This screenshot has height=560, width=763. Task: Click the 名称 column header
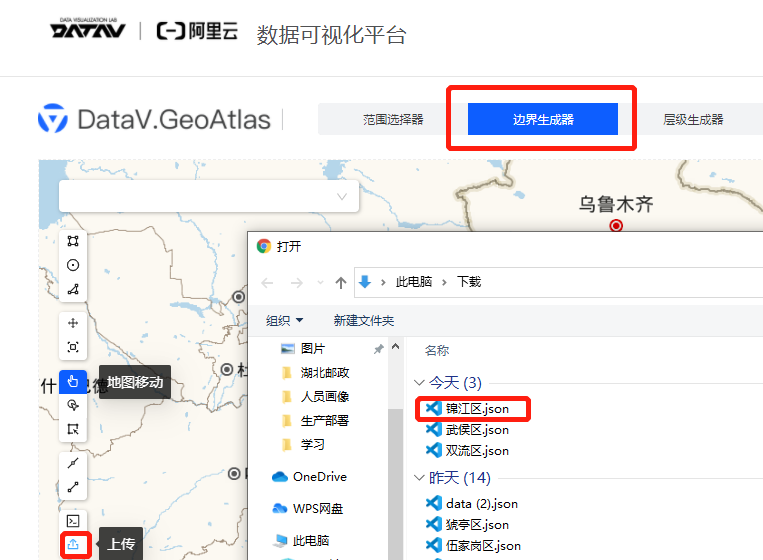(x=437, y=350)
